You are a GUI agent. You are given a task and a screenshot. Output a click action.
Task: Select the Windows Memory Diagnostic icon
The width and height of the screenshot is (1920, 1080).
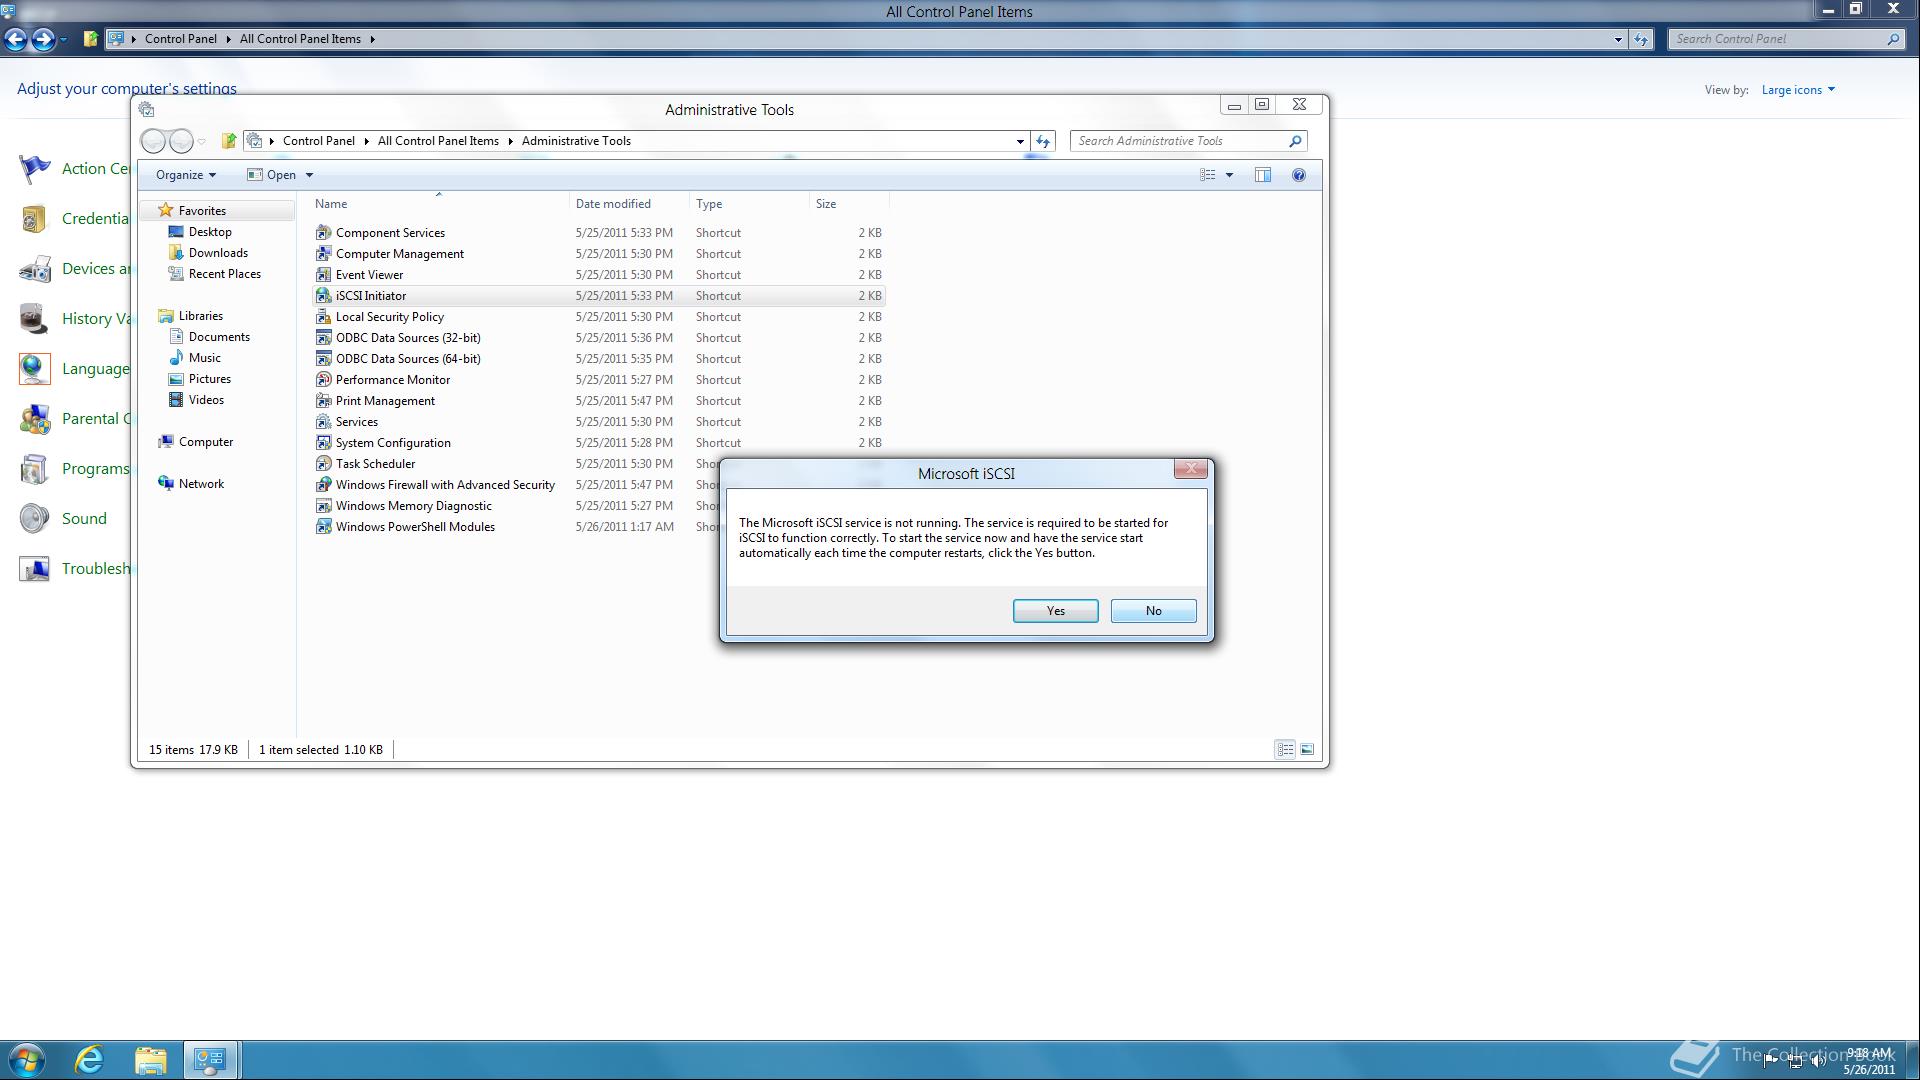pos(323,505)
